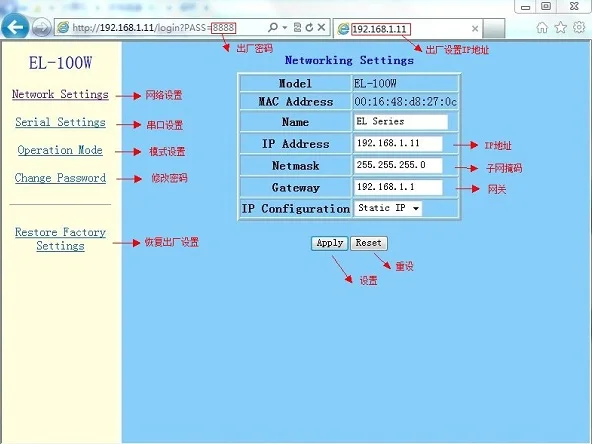Click the Name field showing EL Series
The height and width of the screenshot is (444, 592).
tap(401, 122)
